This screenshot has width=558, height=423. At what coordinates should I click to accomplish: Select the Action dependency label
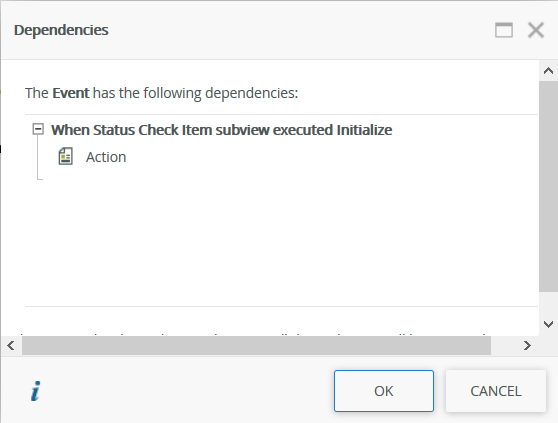pyautogui.click(x=106, y=157)
